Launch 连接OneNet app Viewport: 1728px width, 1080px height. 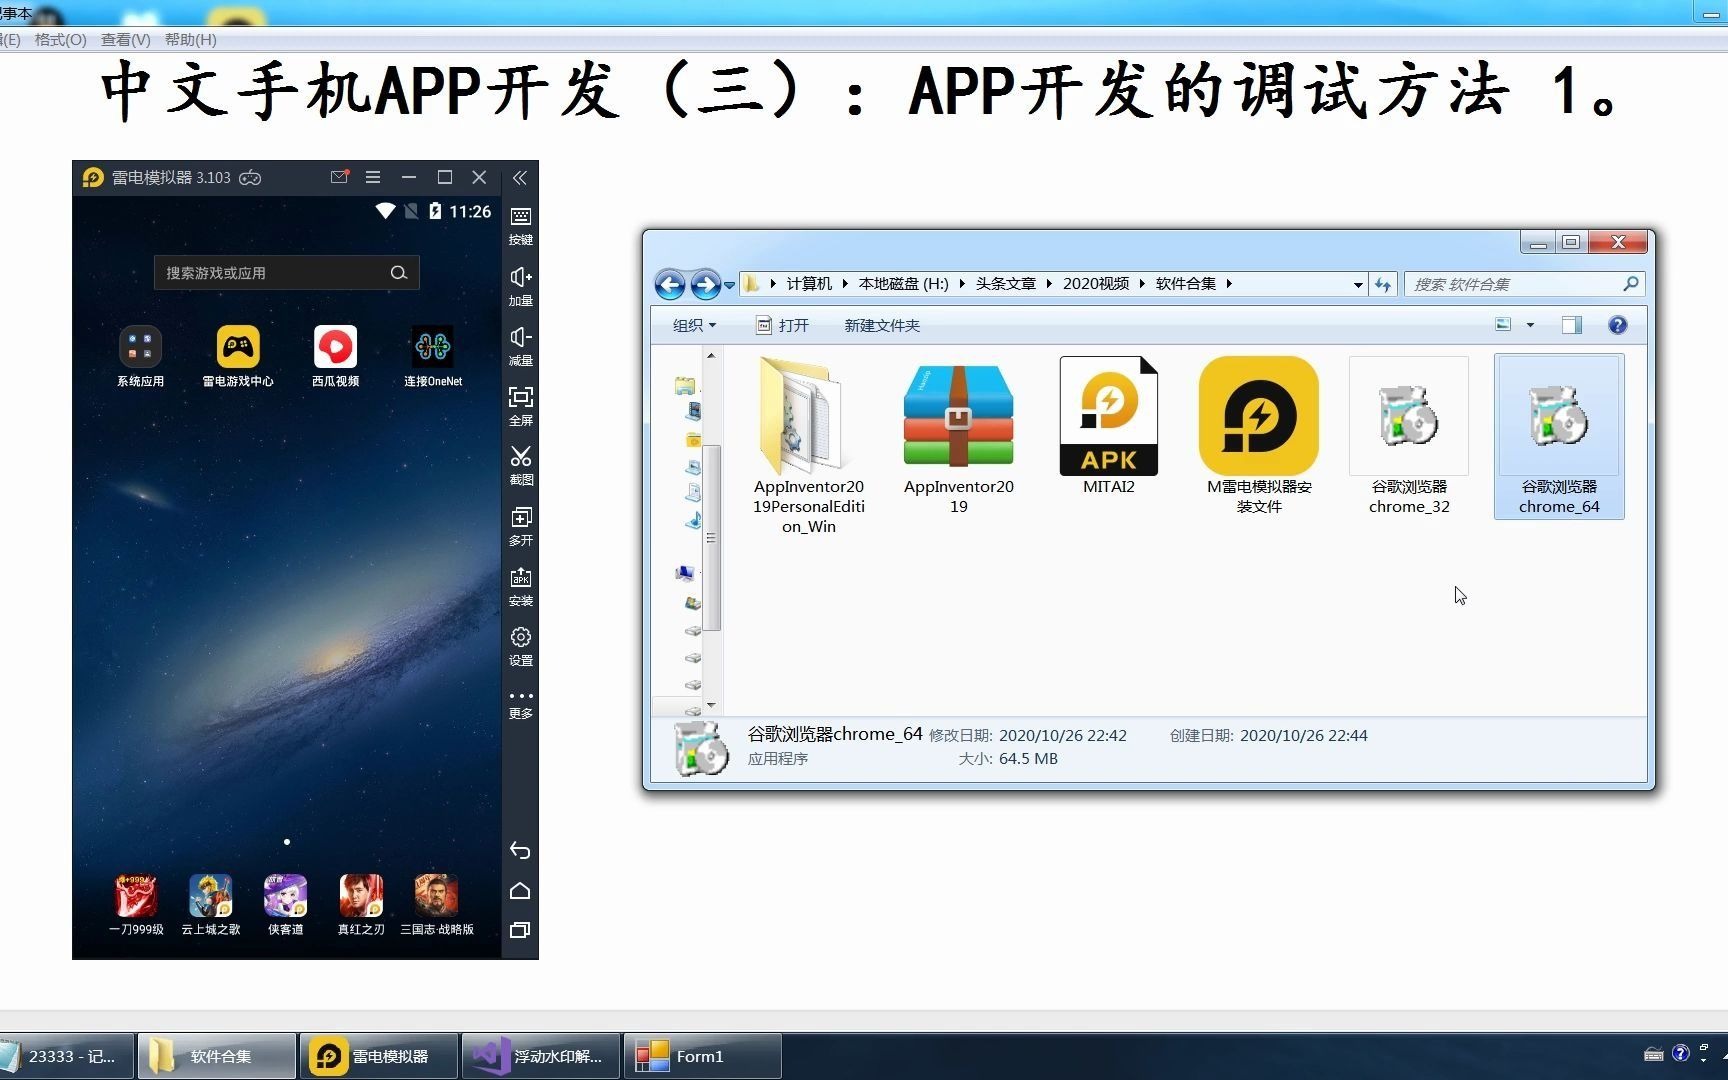coord(433,356)
